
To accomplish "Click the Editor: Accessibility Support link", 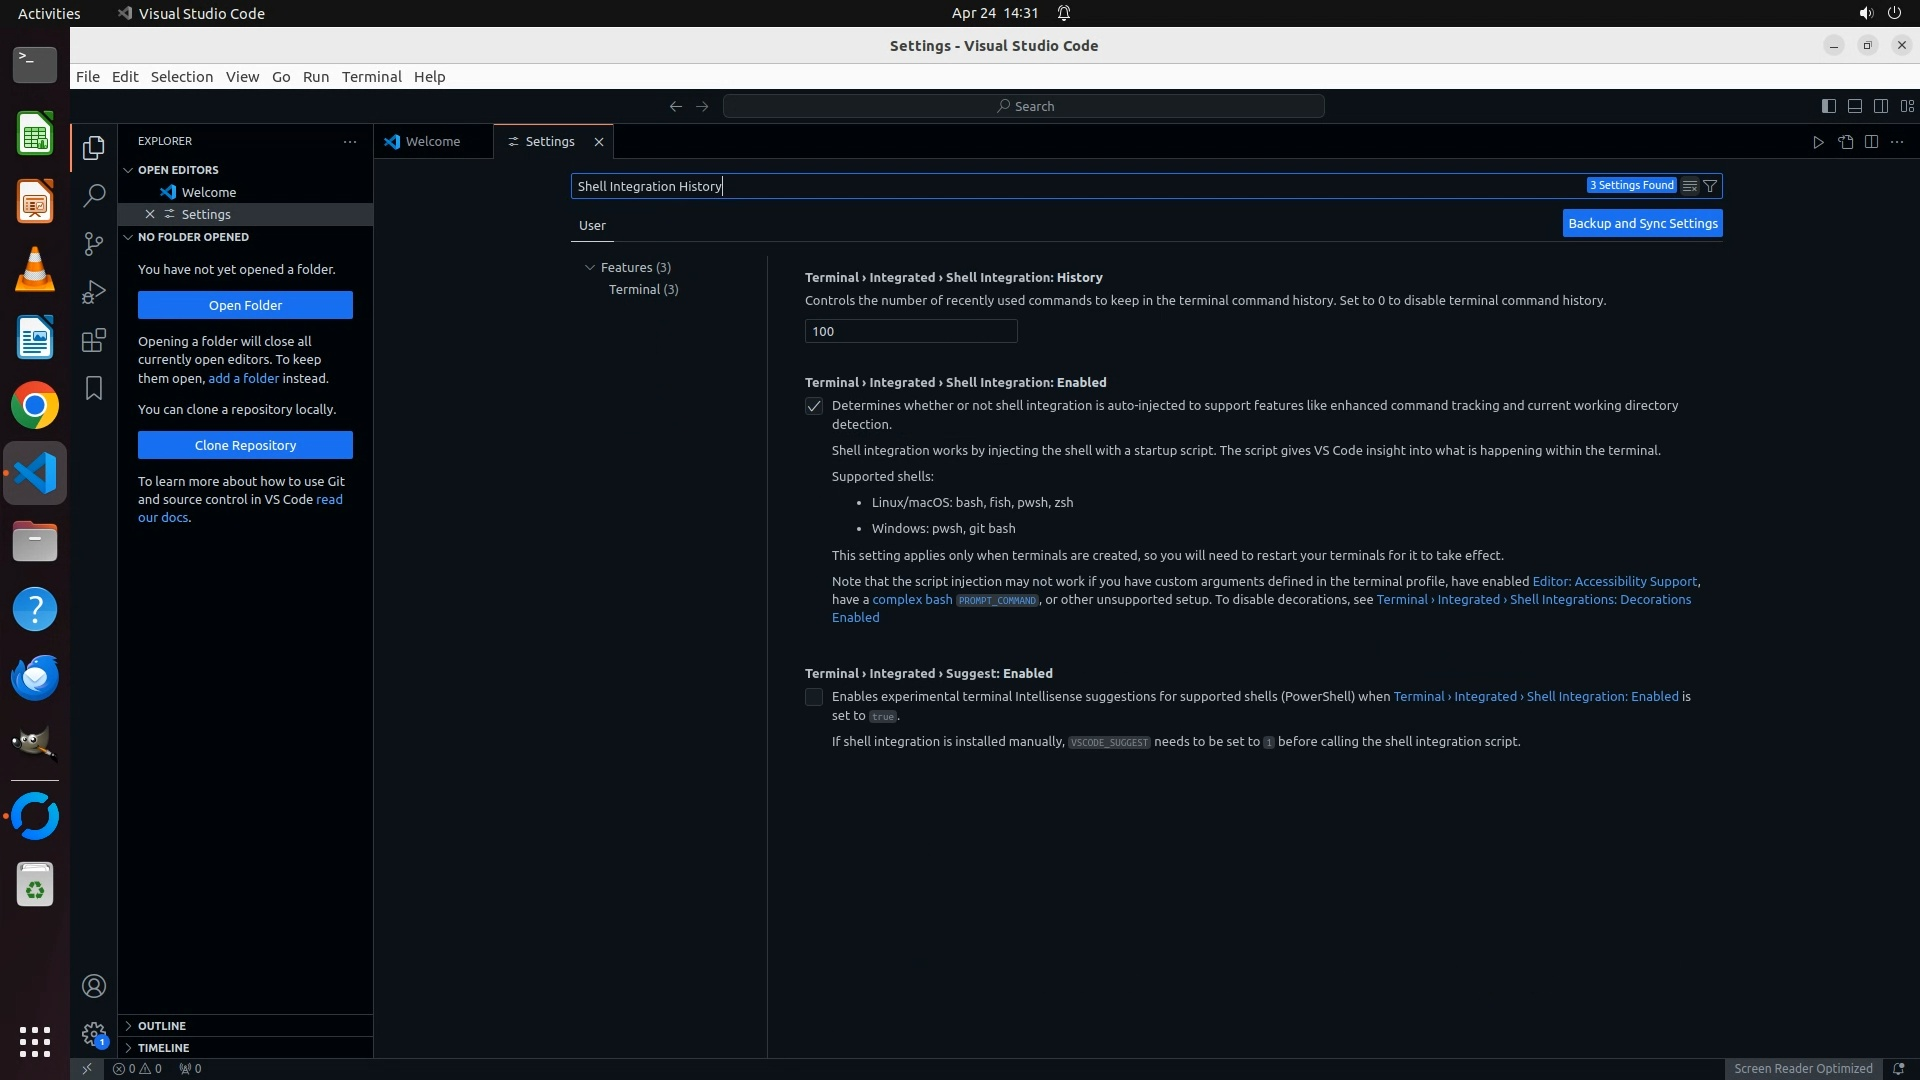I will [x=1614, y=581].
